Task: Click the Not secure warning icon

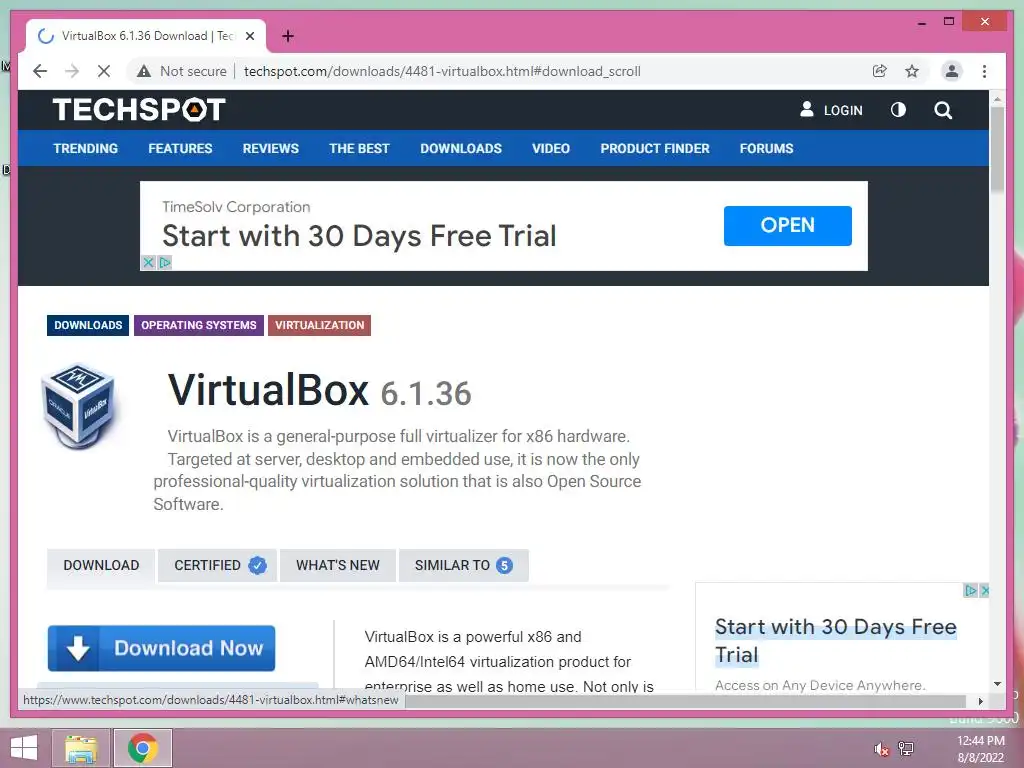Action: (x=144, y=71)
